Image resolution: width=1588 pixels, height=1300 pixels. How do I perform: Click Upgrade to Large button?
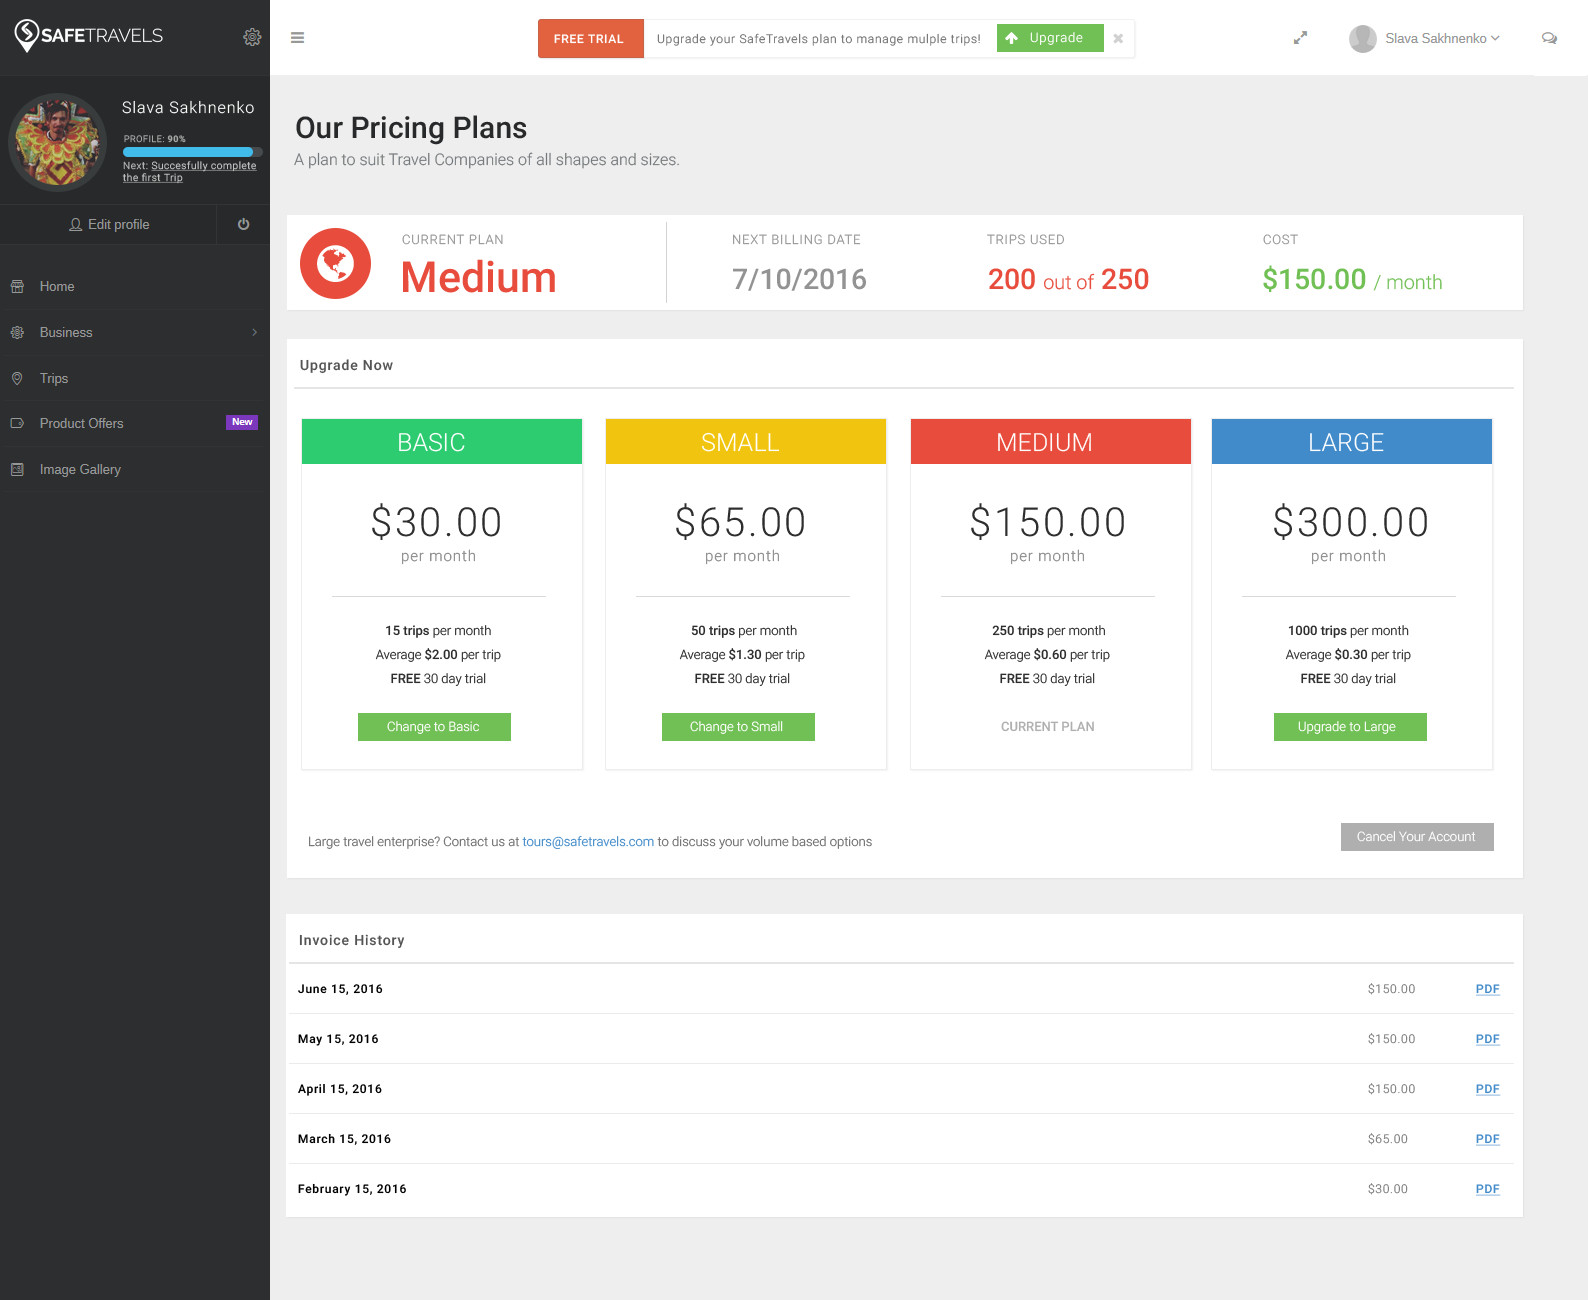(1349, 727)
